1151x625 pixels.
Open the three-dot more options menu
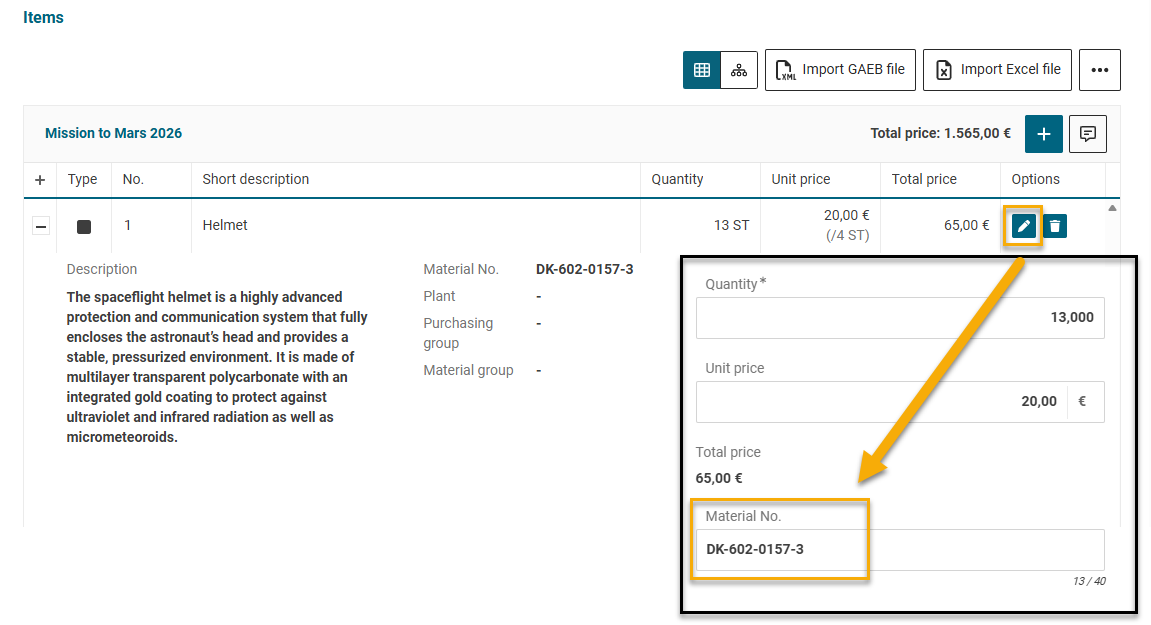[x=1099, y=70]
